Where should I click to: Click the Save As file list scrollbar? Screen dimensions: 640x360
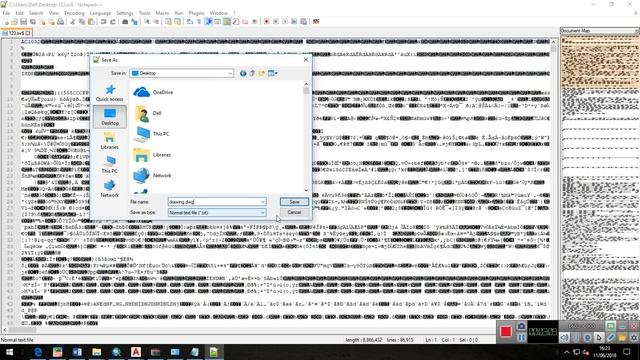click(306, 137)
